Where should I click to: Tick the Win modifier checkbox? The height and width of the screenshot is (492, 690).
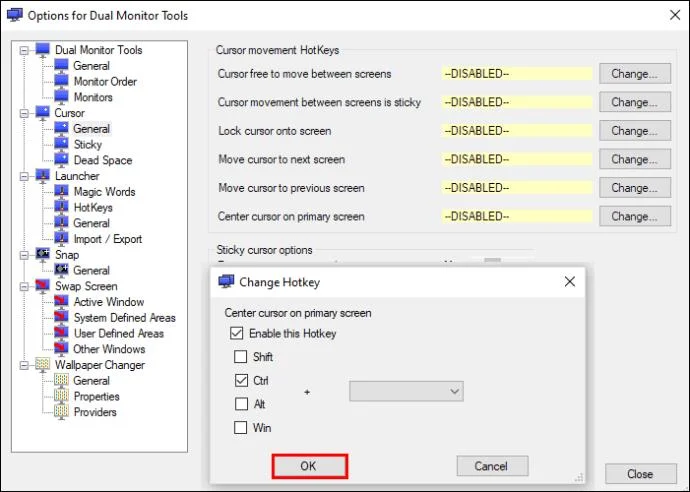pos(241,427)
